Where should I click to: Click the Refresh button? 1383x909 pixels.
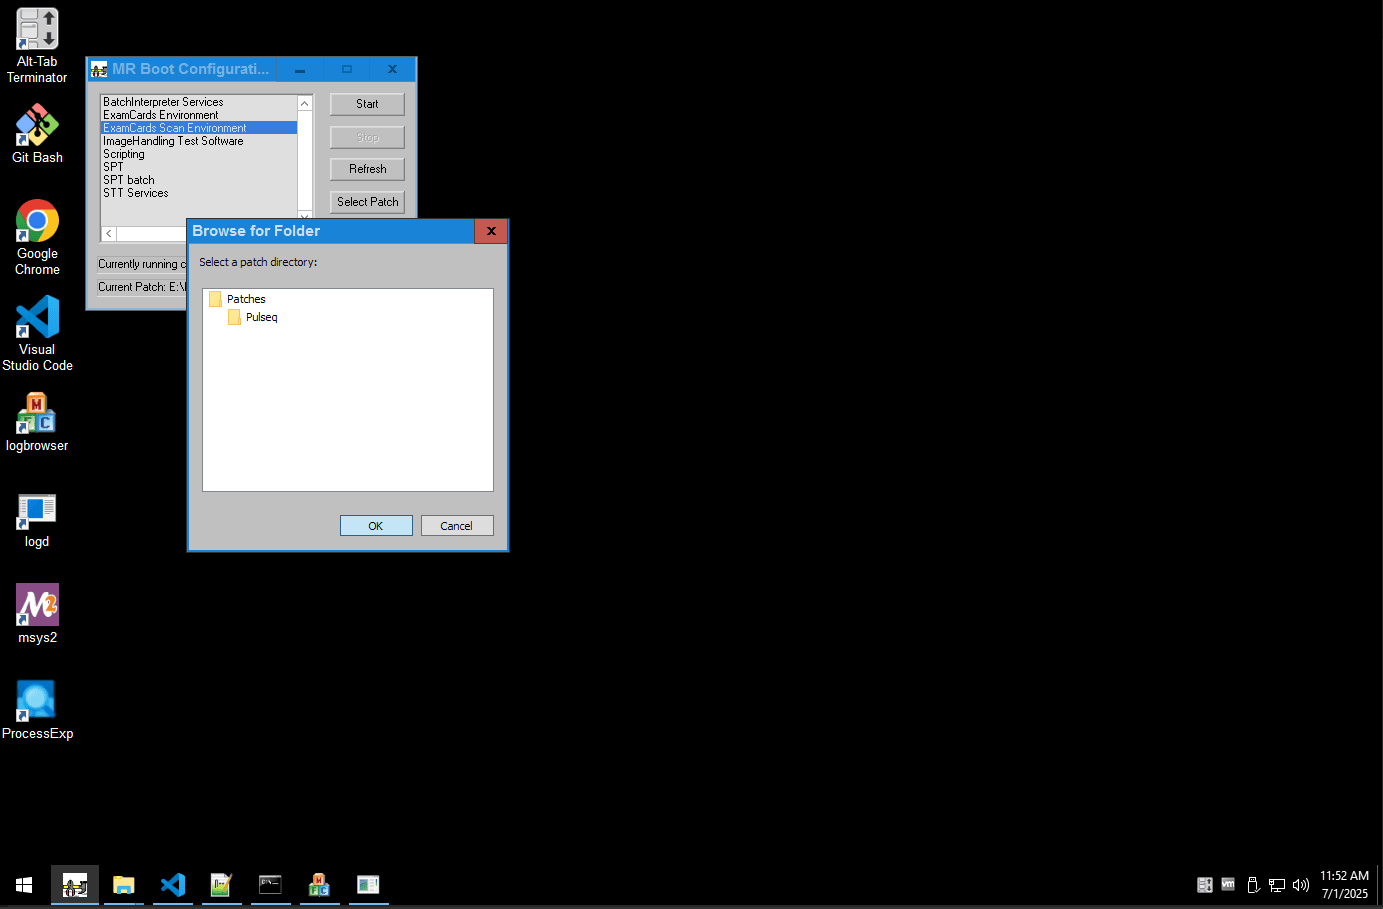(367, 169)
